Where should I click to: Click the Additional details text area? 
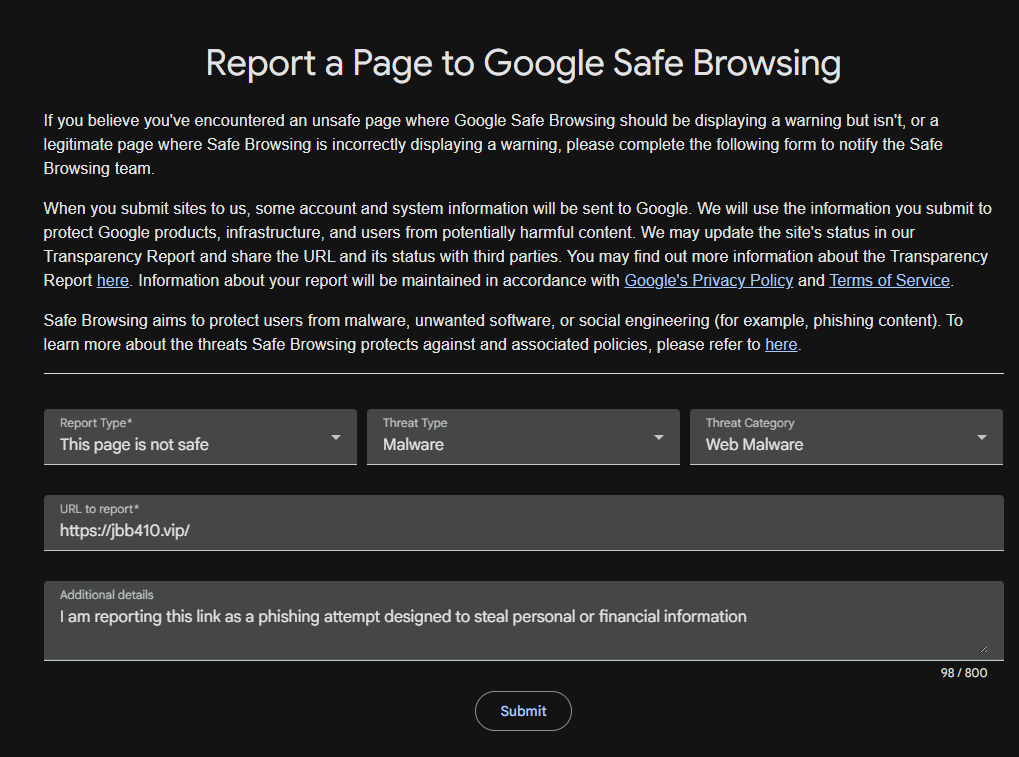coord(524,621)
